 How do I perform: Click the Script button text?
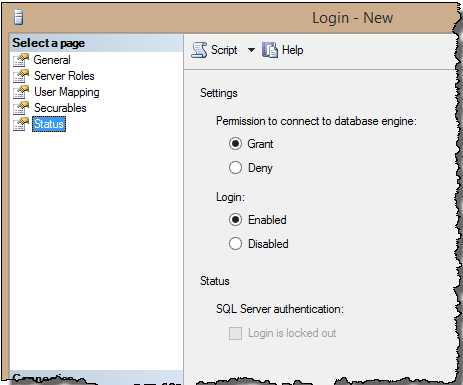coord(224,50)
